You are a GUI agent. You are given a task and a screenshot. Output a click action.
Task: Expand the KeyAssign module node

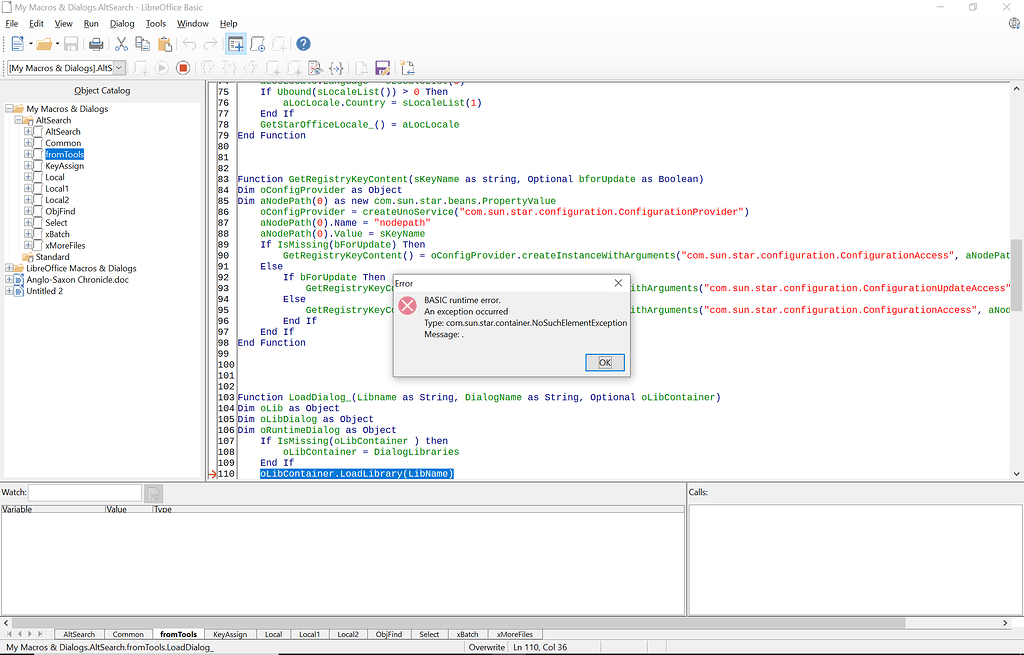coord(29,166)
